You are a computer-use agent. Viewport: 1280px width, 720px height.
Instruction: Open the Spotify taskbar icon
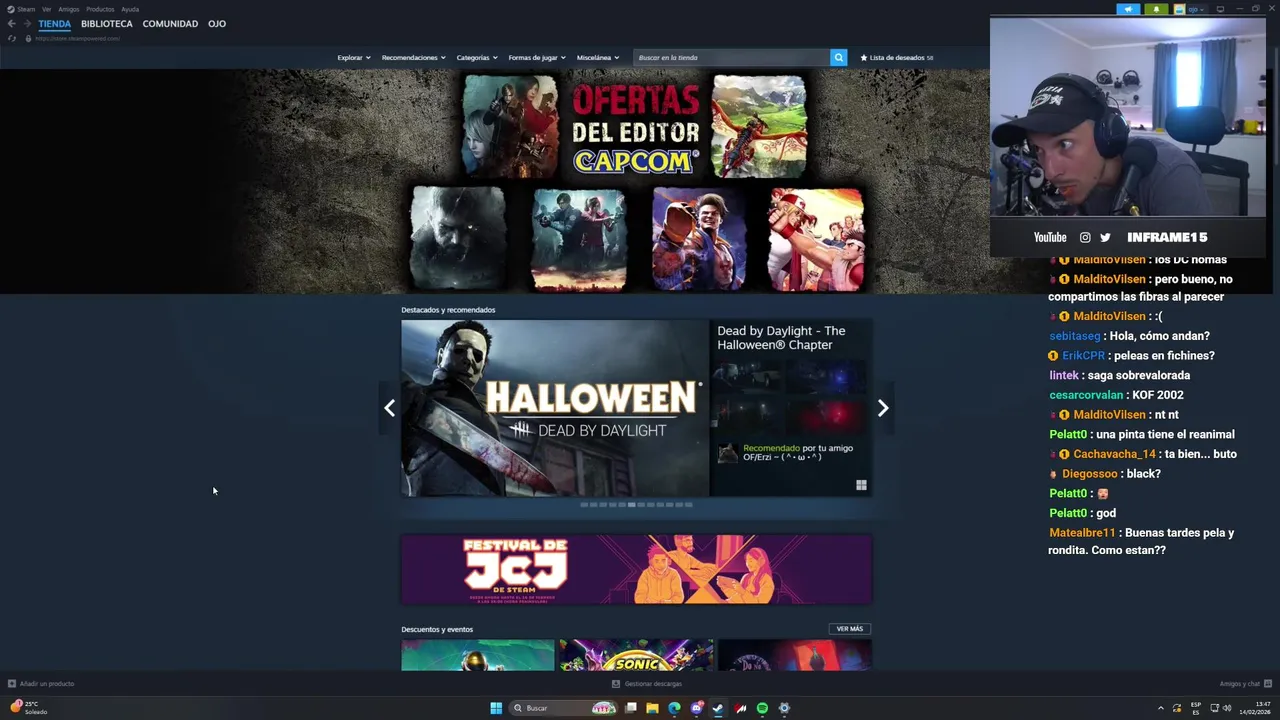[x=762, y=708]
